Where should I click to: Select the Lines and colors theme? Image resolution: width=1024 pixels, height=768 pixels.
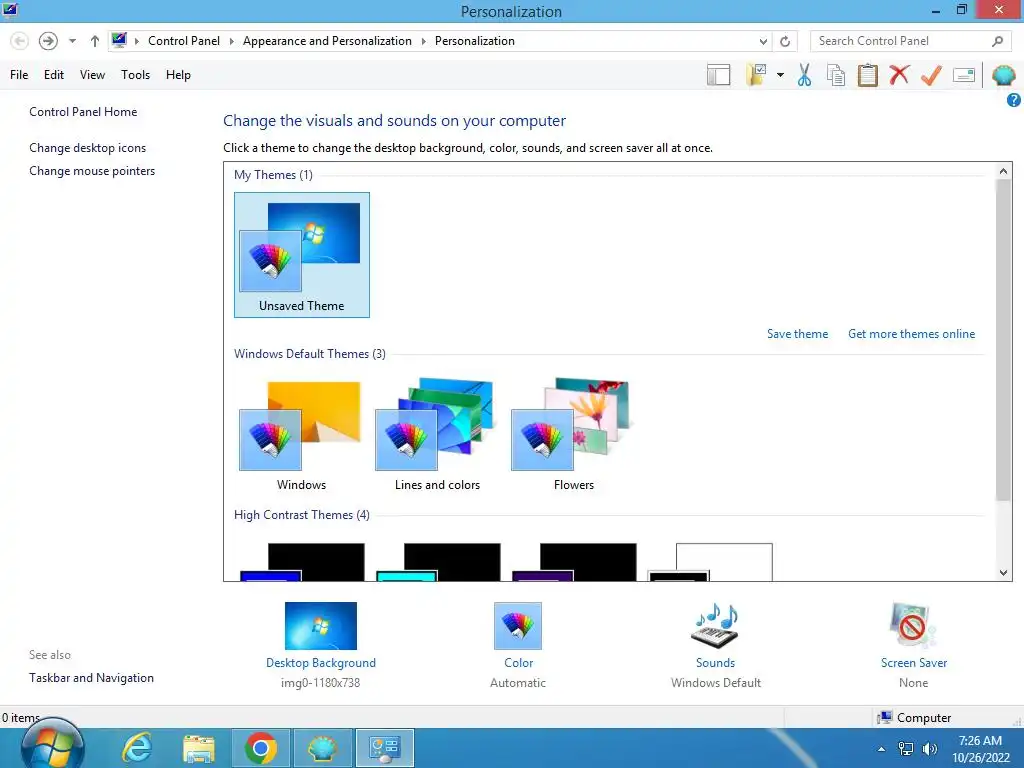pyautogui.click(x=438, y=436)
